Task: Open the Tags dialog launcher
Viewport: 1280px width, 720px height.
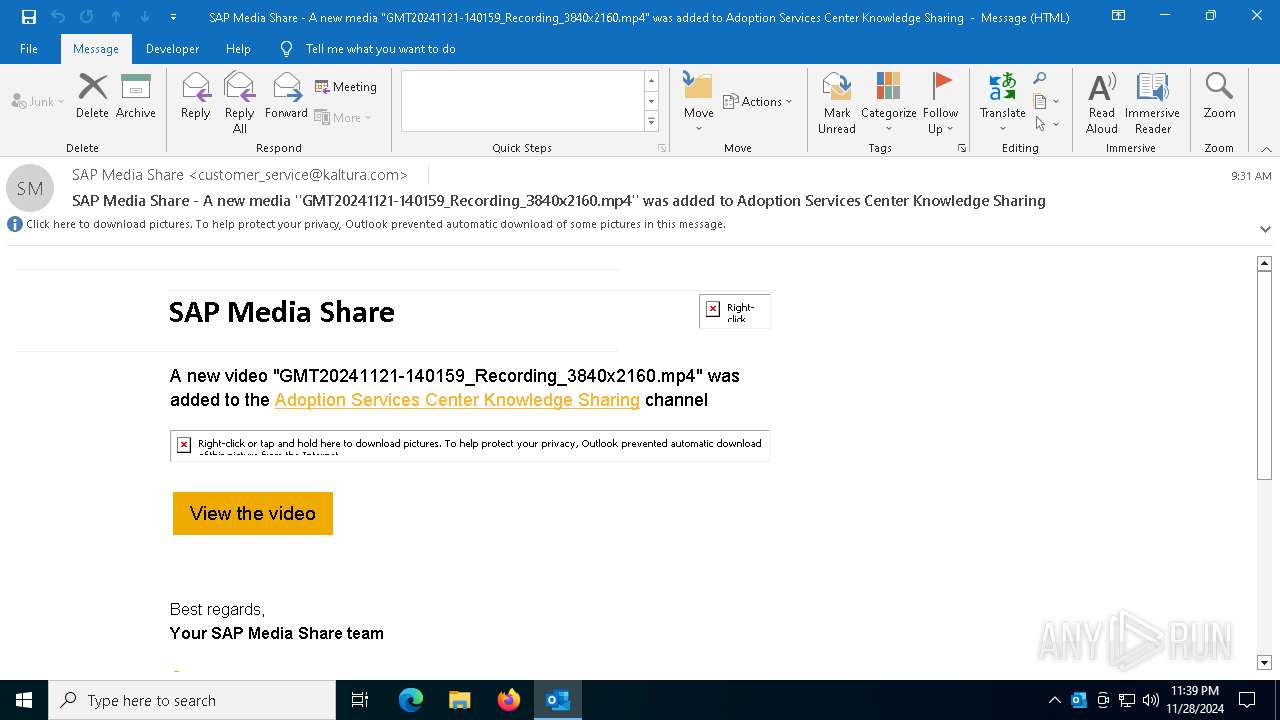Action: pos(962,148)
